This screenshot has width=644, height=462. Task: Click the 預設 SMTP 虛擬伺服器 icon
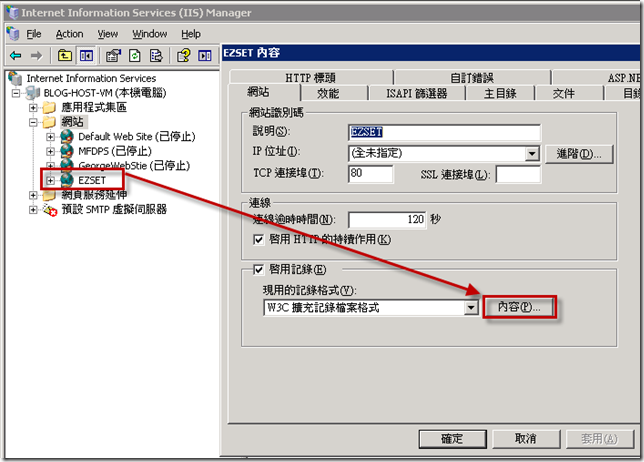pos(50,210)
